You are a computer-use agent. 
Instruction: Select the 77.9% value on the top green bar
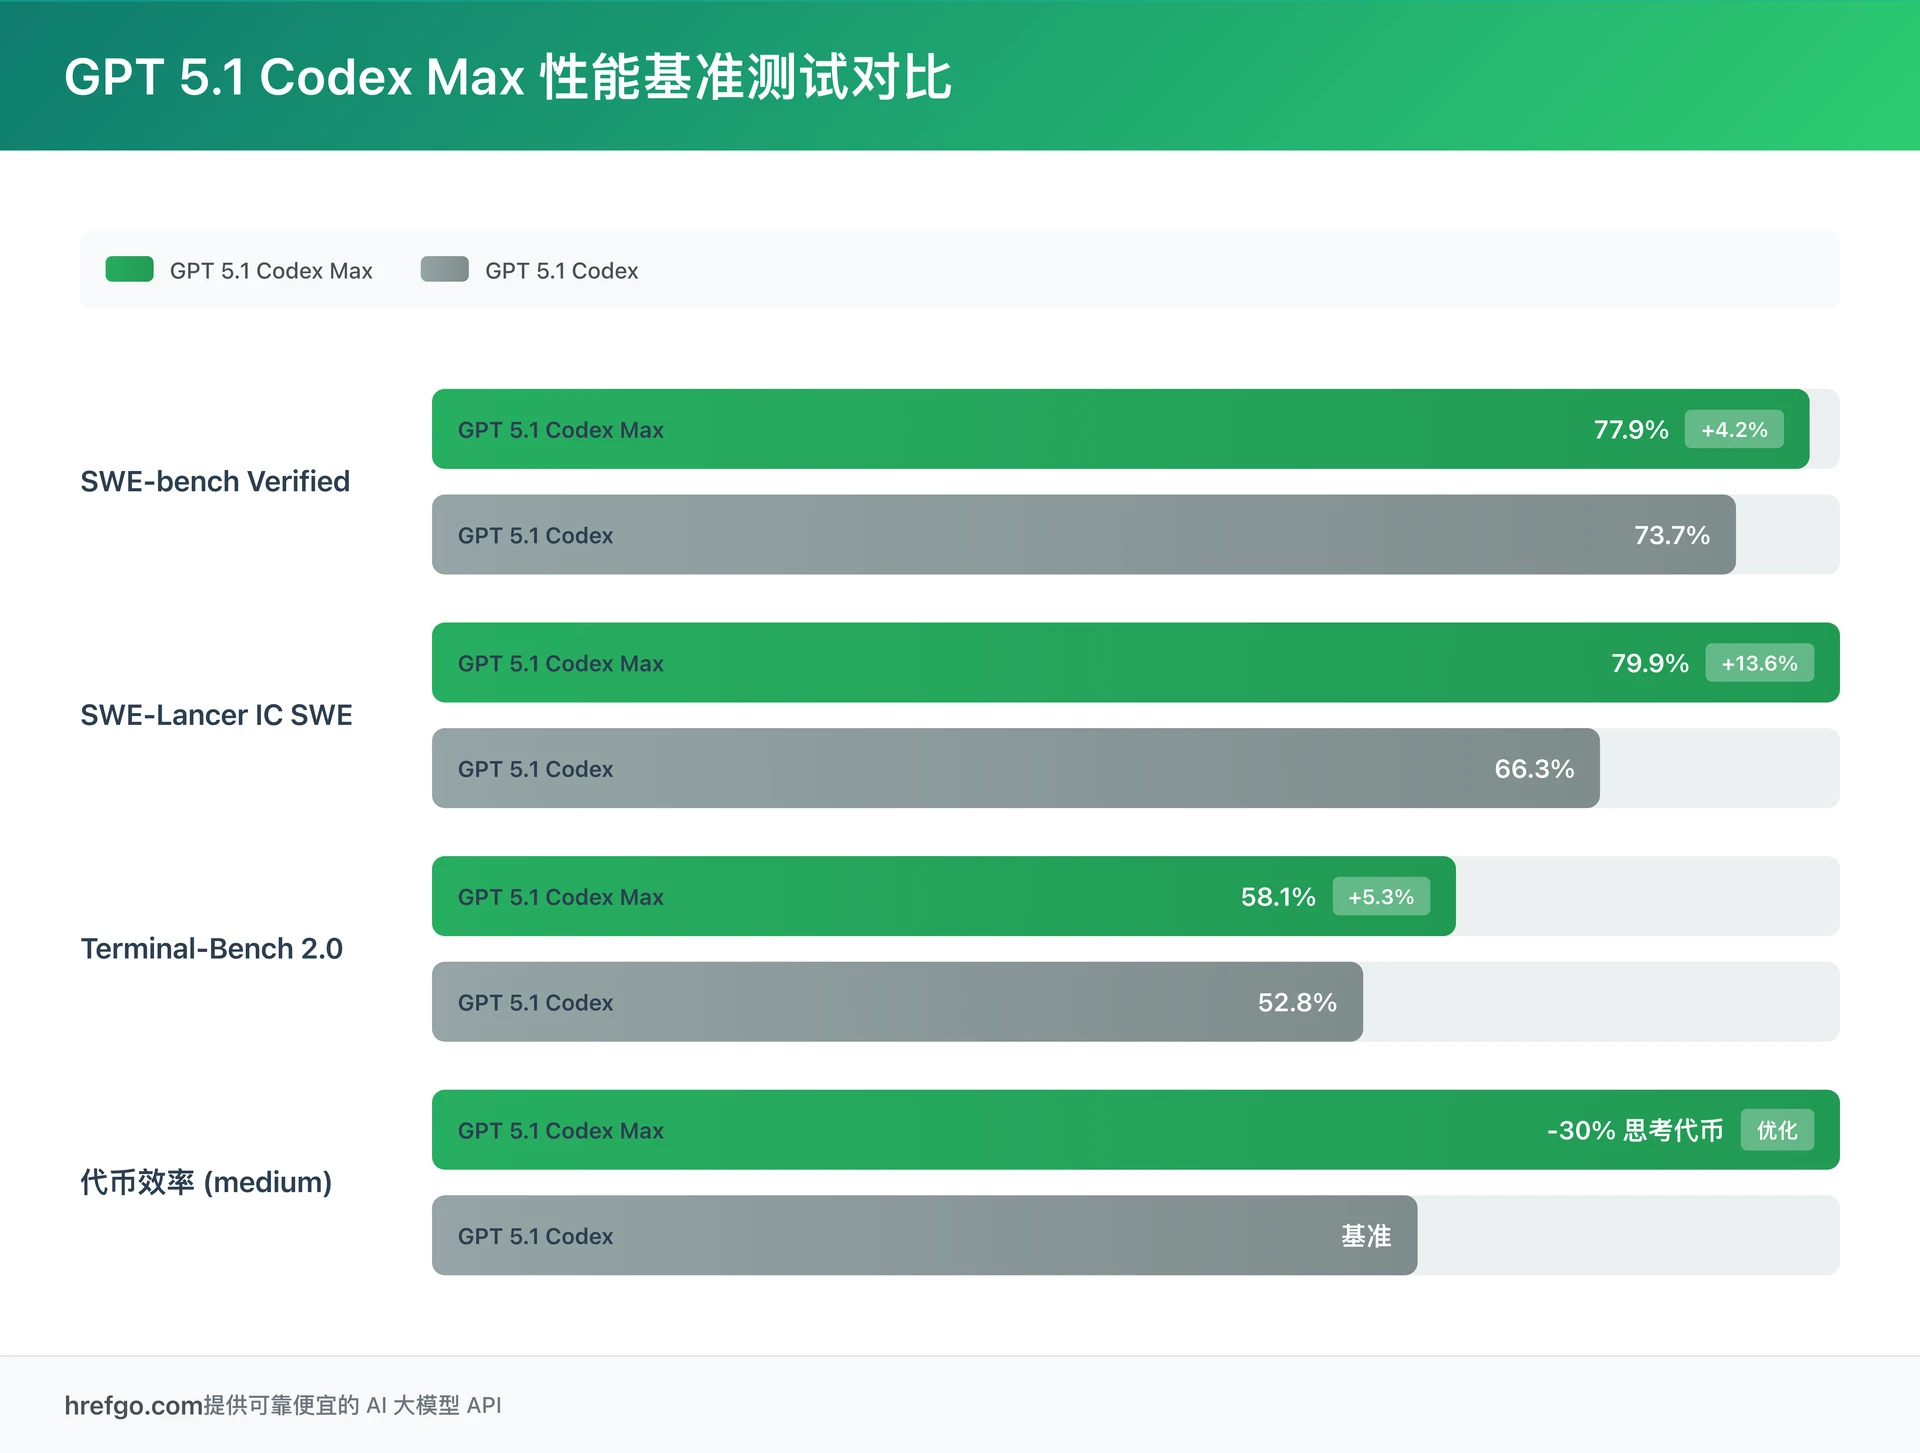click(x=1630, y=429)
